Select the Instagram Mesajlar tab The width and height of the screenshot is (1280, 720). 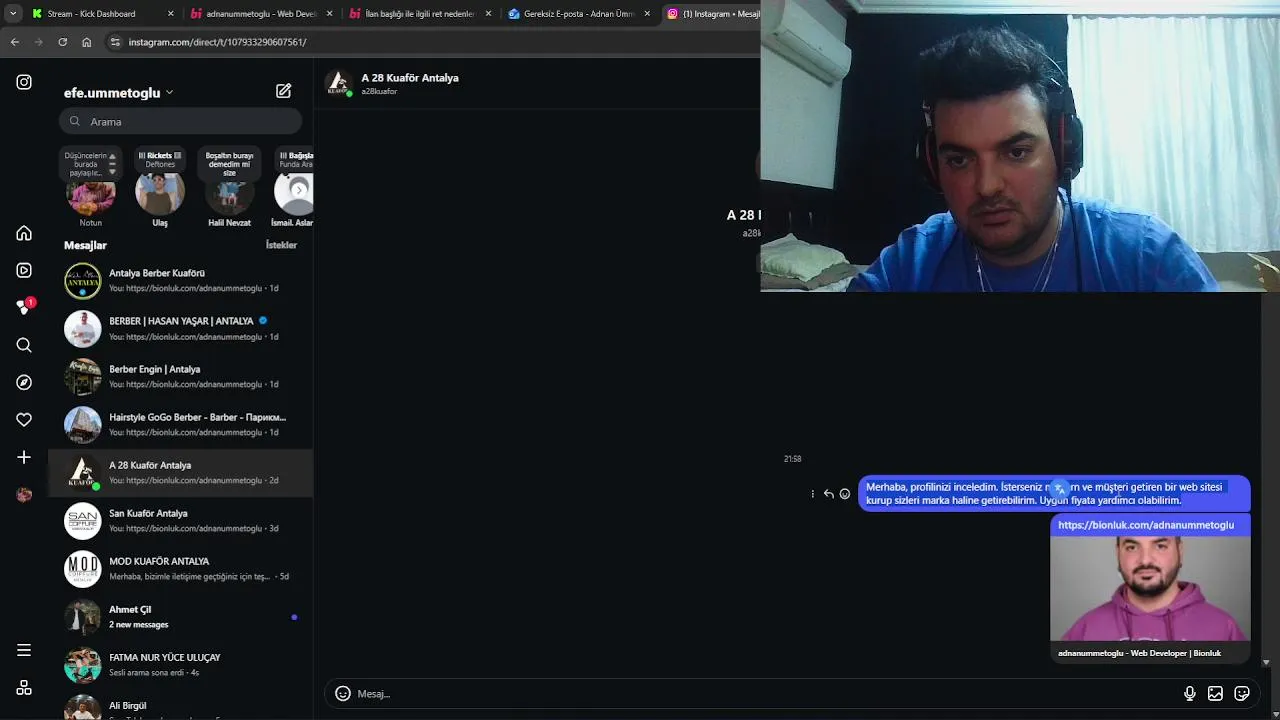pos(712,14)
